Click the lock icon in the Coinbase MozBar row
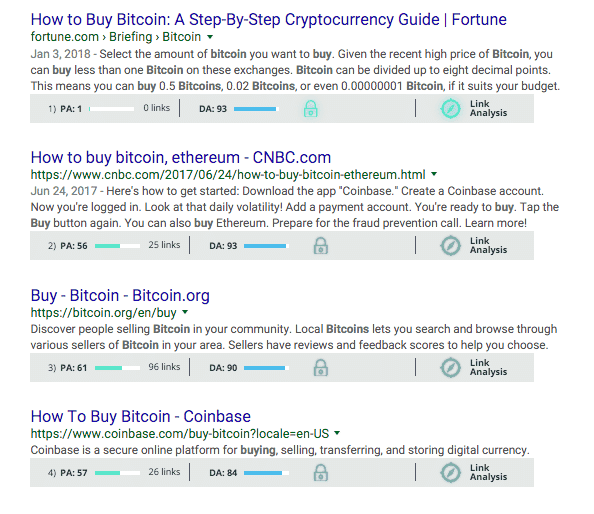594x514 pixels. coord(320,473)
